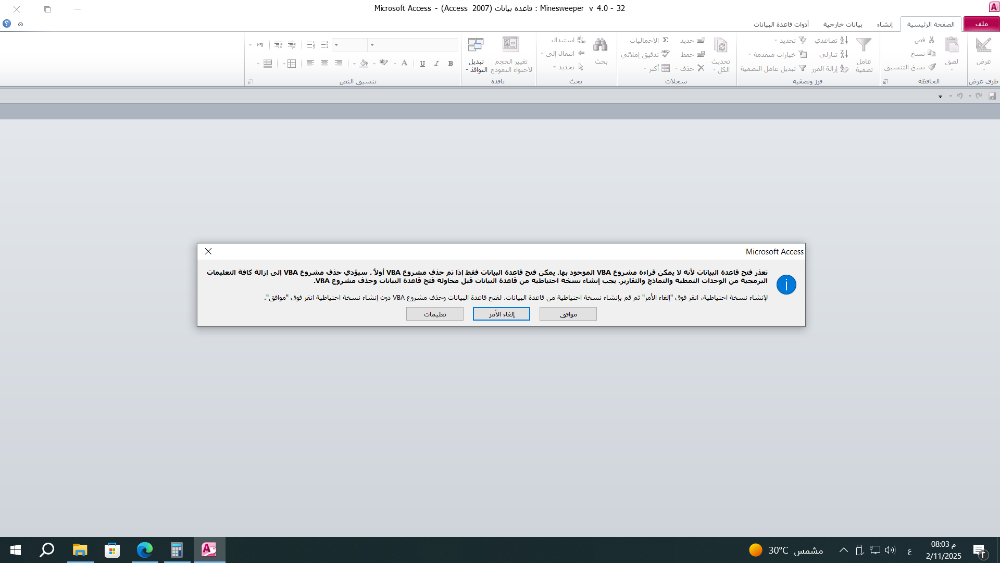Click the موافق (OK) button in dialog
Screen dimensions: 1000x563
(567, 314)
